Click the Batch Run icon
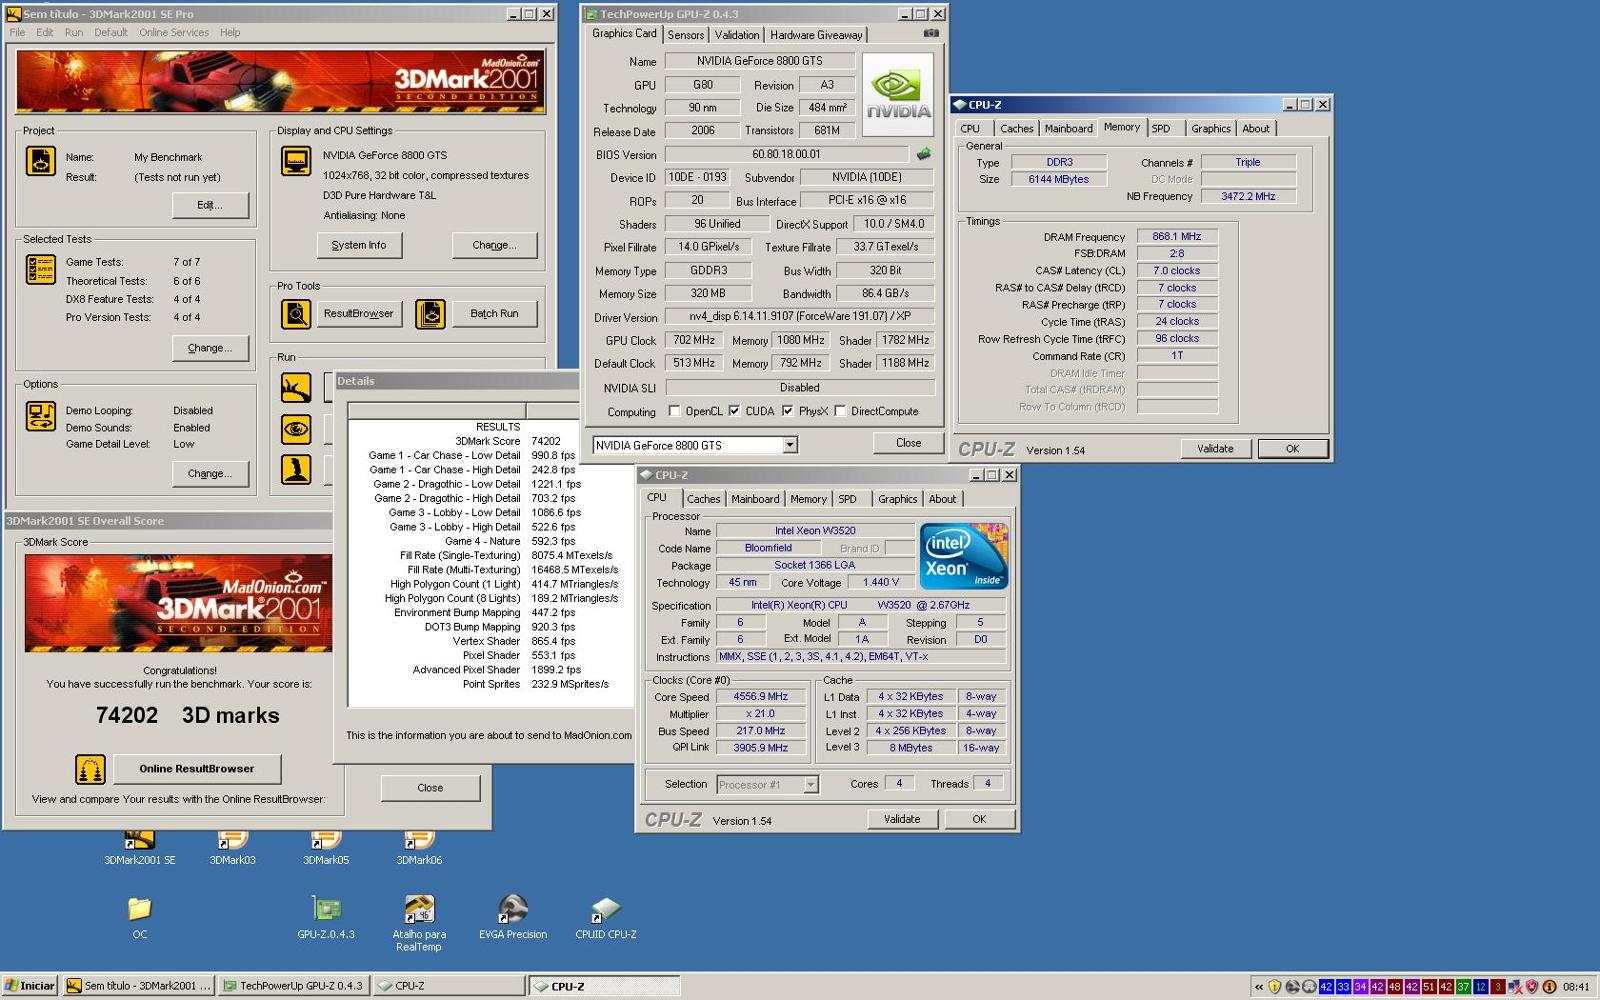 (x=430, y=314)
